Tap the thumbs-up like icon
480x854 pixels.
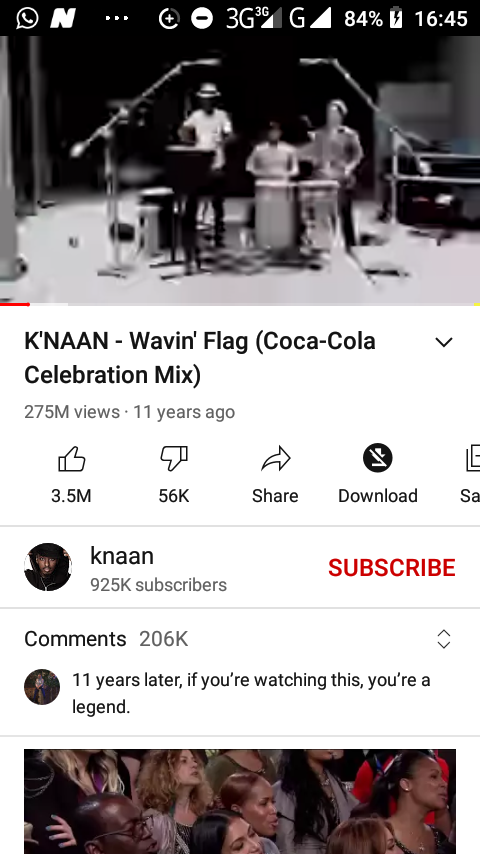click(71, 459)
